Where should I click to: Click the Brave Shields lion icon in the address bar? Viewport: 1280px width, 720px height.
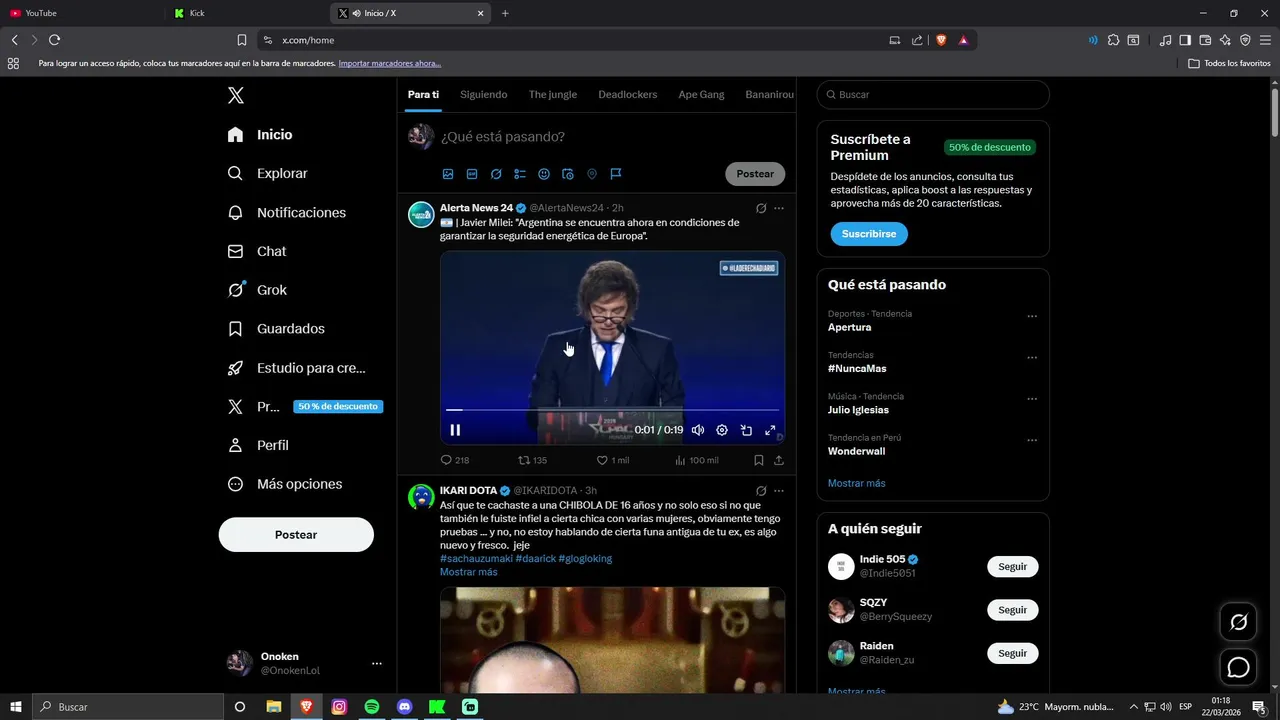coord(941,40)
